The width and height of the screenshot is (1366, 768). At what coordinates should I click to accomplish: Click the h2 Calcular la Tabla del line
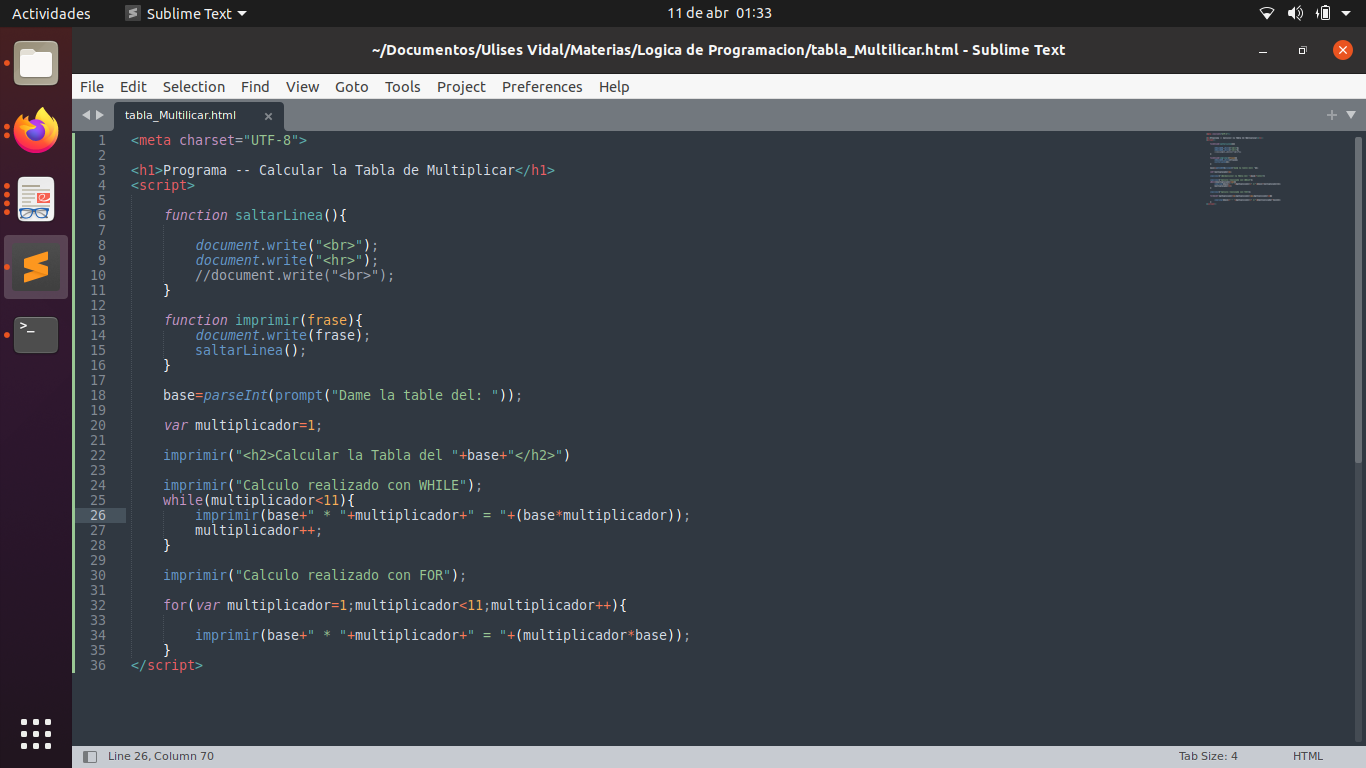pyautogui.click(x=367, y=455)
